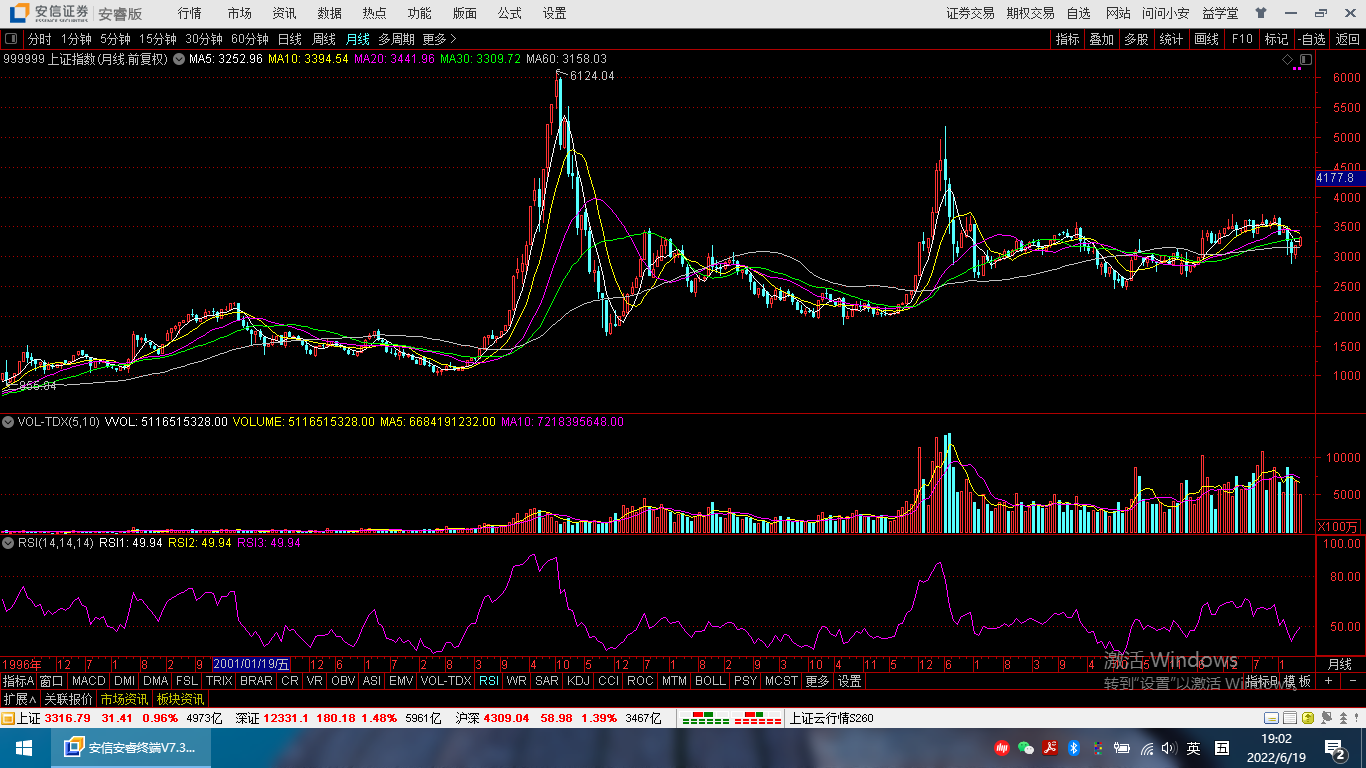1366x768 pixels.
Task: Select the KDJ indicator tab
Action: pyautogui.click(x=578, y=681)
